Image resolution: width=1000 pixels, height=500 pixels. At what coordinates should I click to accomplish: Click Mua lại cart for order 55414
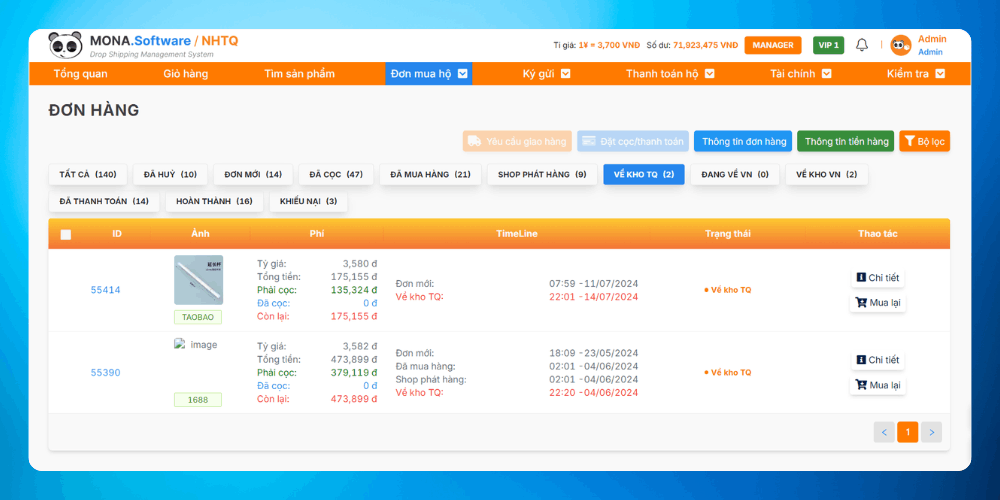[x=877, y=303]
